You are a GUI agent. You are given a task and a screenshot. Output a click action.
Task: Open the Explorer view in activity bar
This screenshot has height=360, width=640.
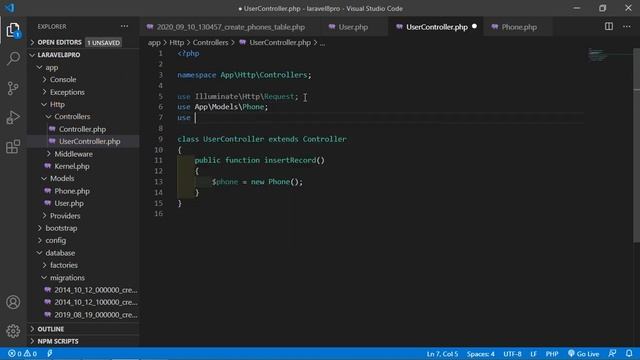pyautogui.click(x=13, y=30)
